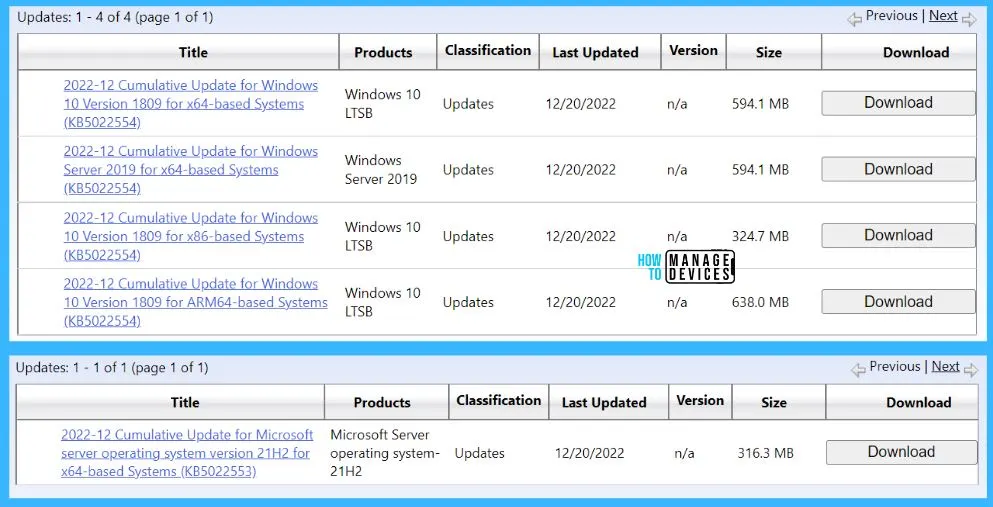Click Previous above the lower table

[x=895, y=366]
